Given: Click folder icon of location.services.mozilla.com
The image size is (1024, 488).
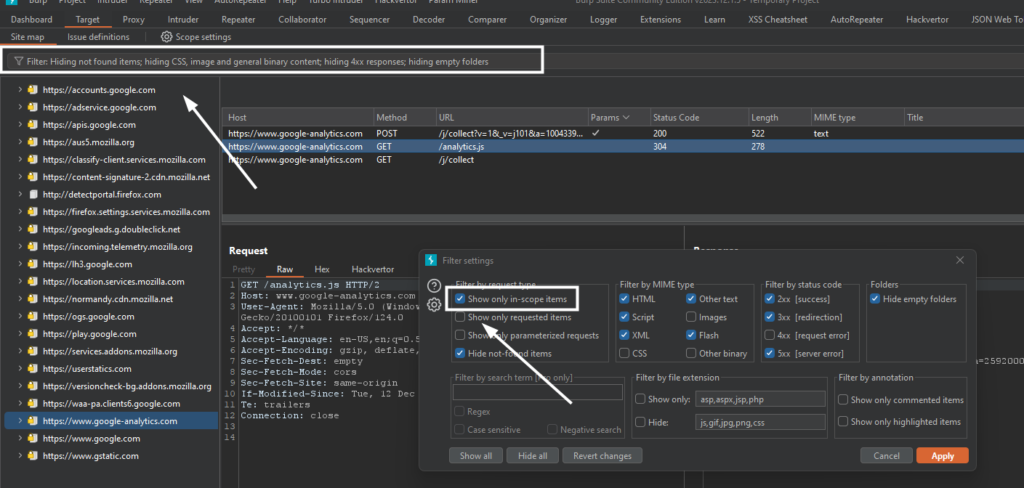Looking at the screenshot, I should (32, 282).
